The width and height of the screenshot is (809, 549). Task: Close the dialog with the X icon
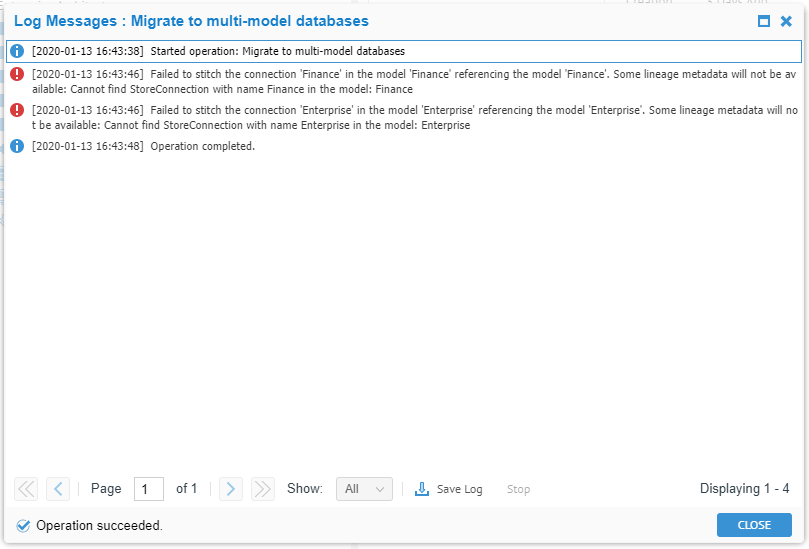click(786, 21)
